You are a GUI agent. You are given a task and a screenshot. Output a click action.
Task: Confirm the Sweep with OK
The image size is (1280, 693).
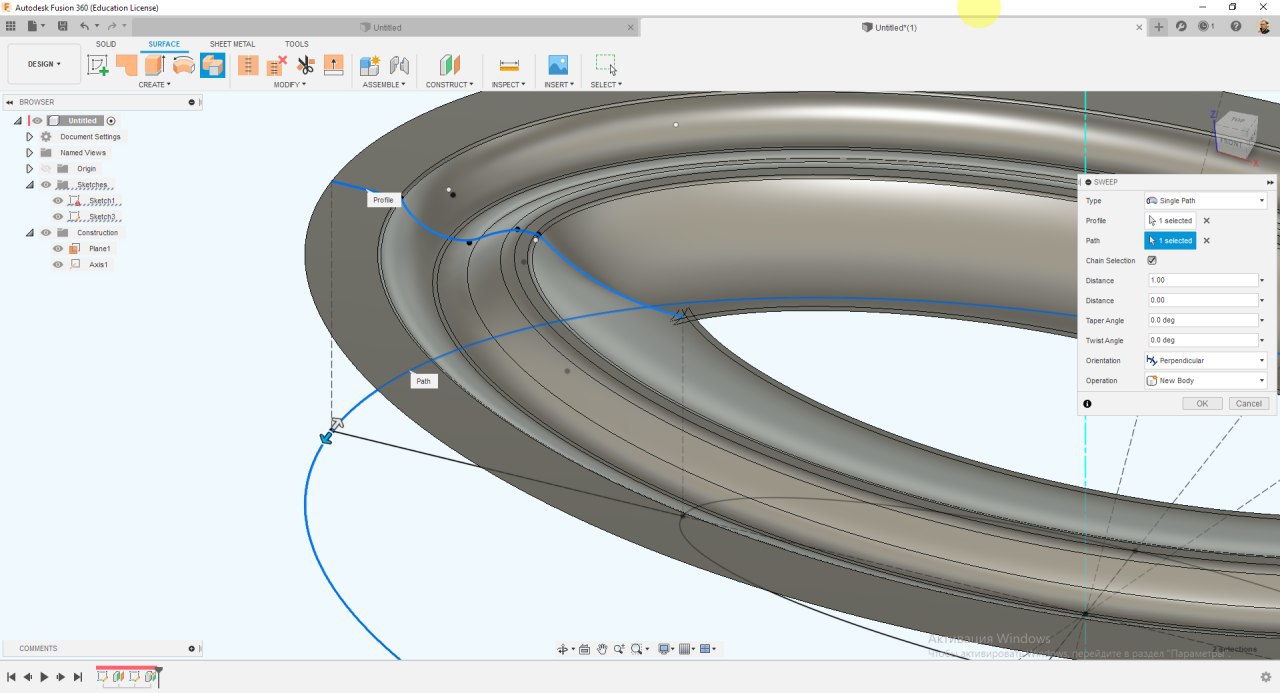point(1202,403)
